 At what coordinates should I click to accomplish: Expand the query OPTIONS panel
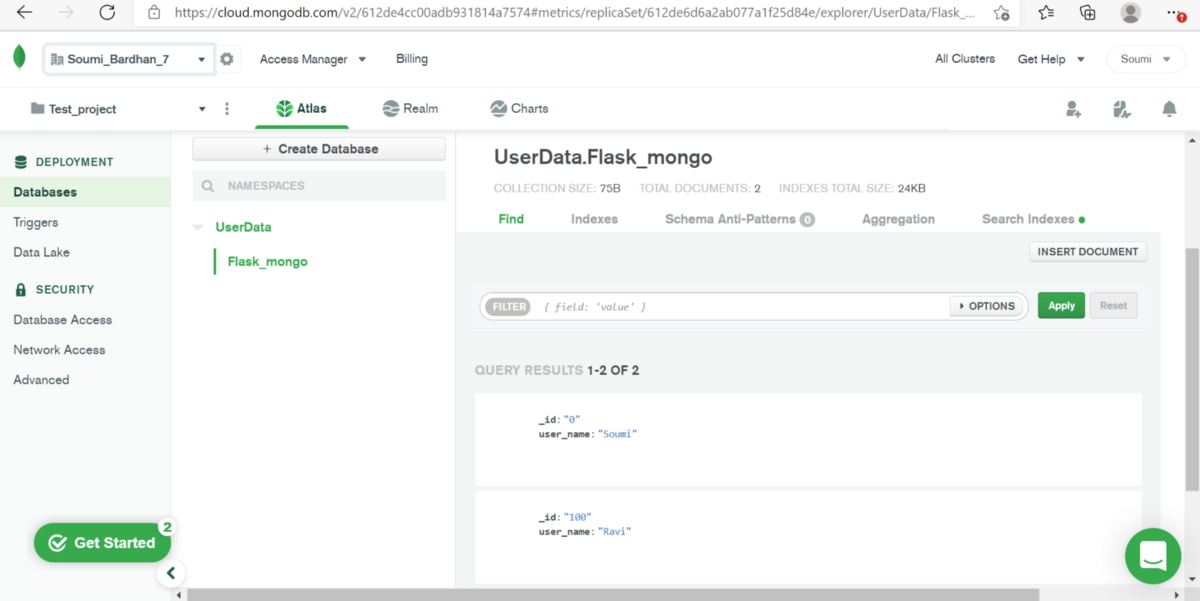pyautogui.click(x=986, y=306)
